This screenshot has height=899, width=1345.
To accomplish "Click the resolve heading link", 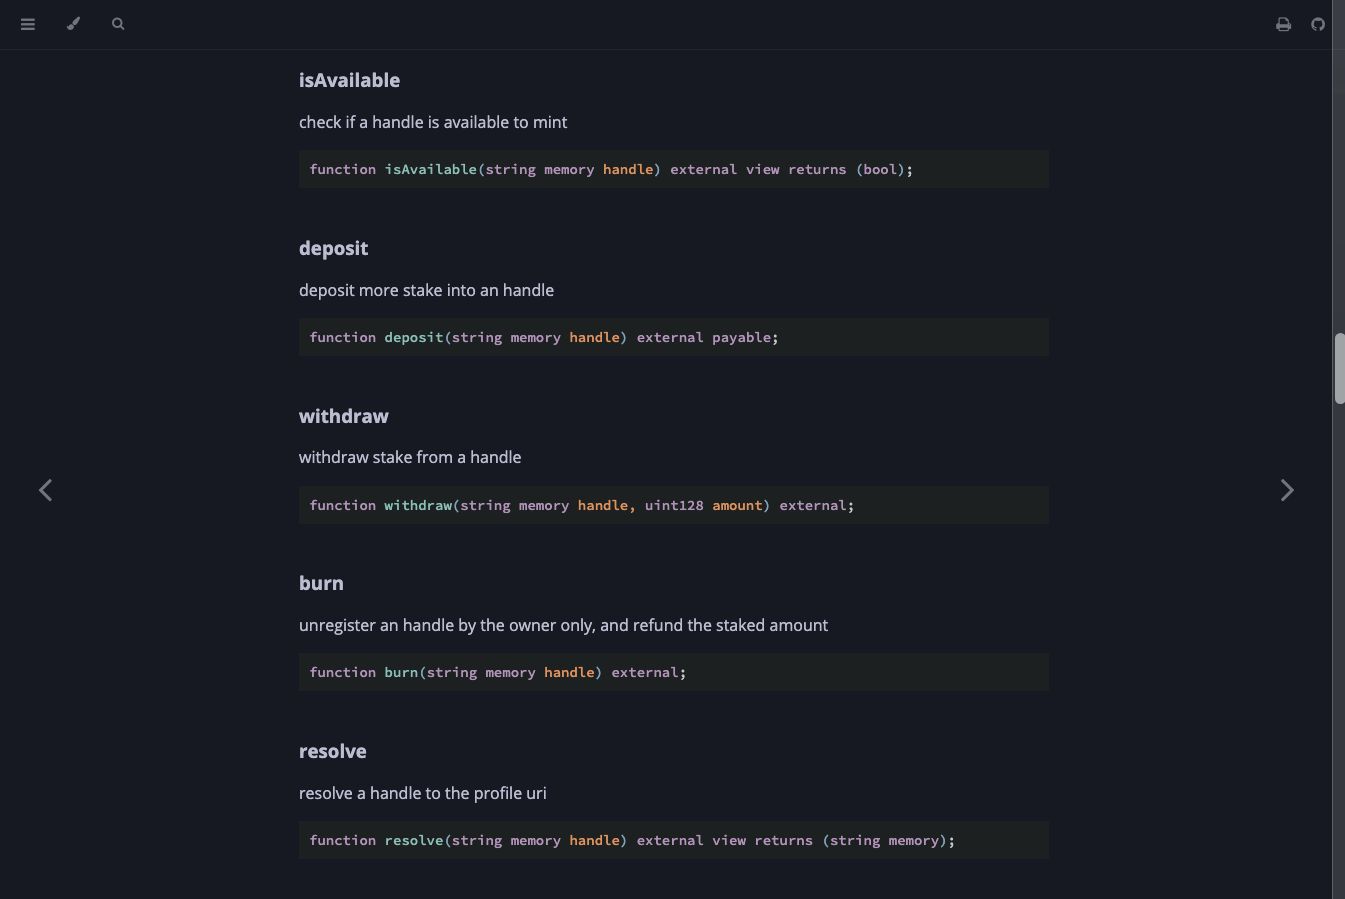I will click(332, 751).
